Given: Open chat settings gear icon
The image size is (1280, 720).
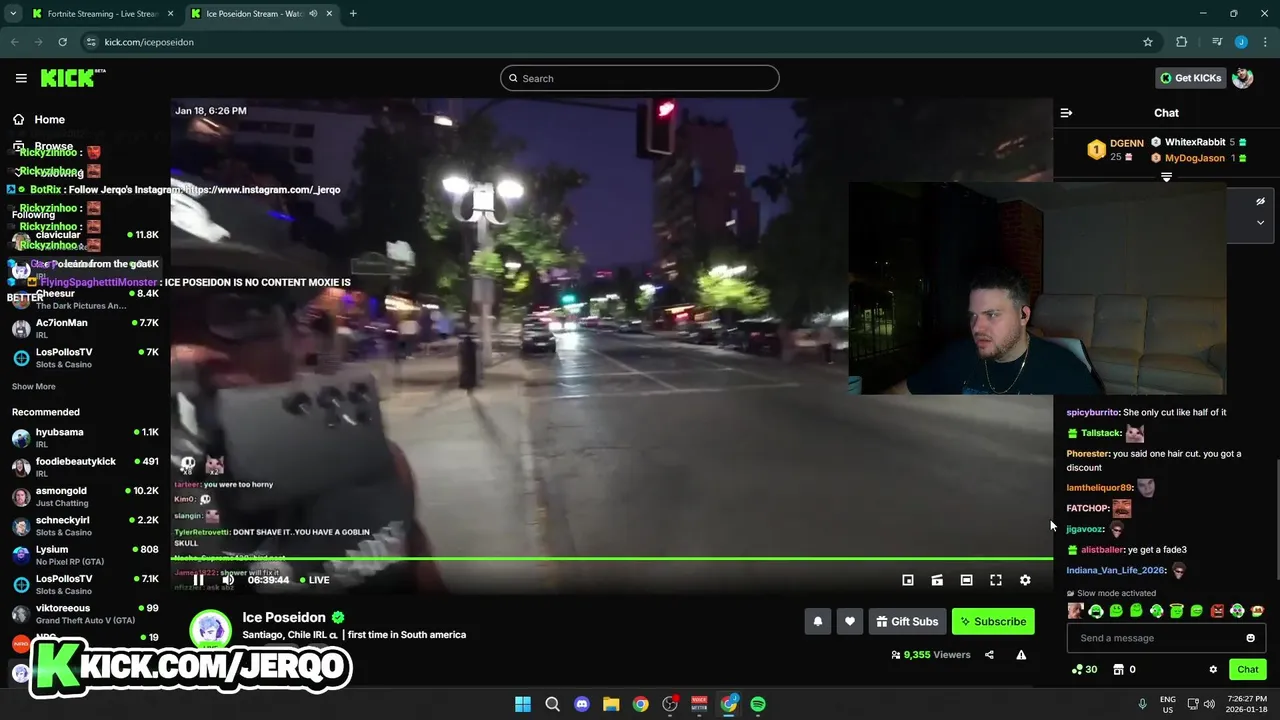Looking at the screenshot, I should (x=1213, y=669).
